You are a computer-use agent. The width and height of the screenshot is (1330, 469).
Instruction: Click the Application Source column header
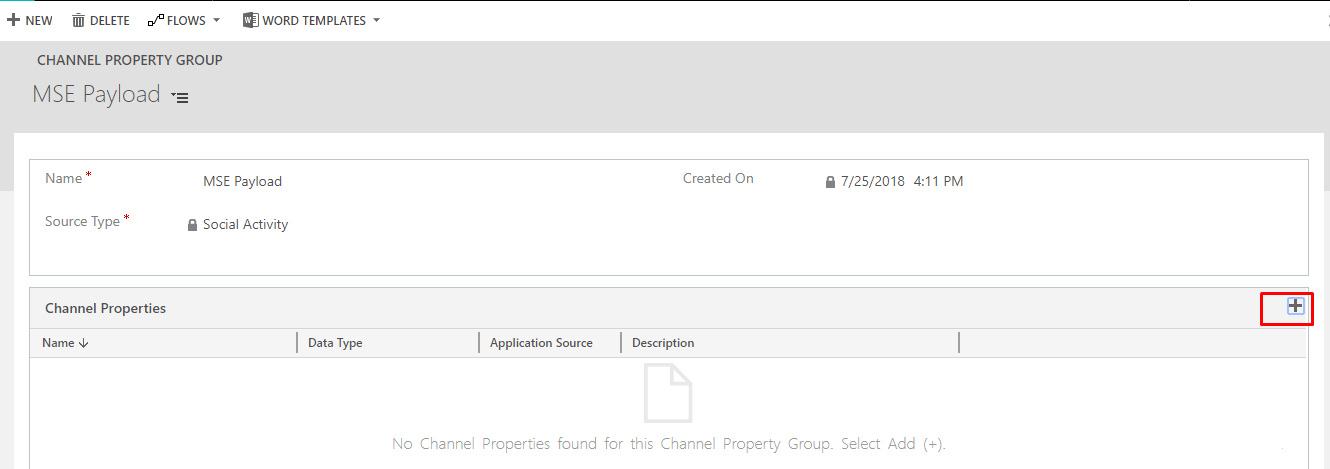point(541,343)
